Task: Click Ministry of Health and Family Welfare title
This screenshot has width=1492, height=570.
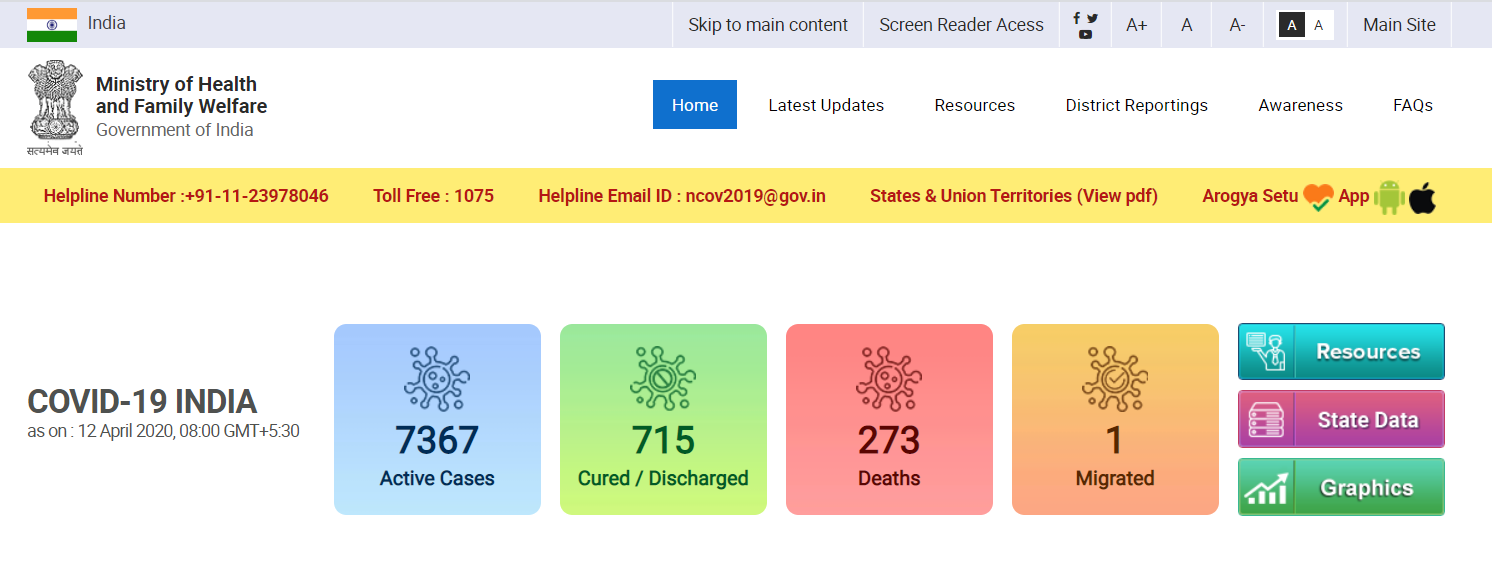Action: point(181,95)
